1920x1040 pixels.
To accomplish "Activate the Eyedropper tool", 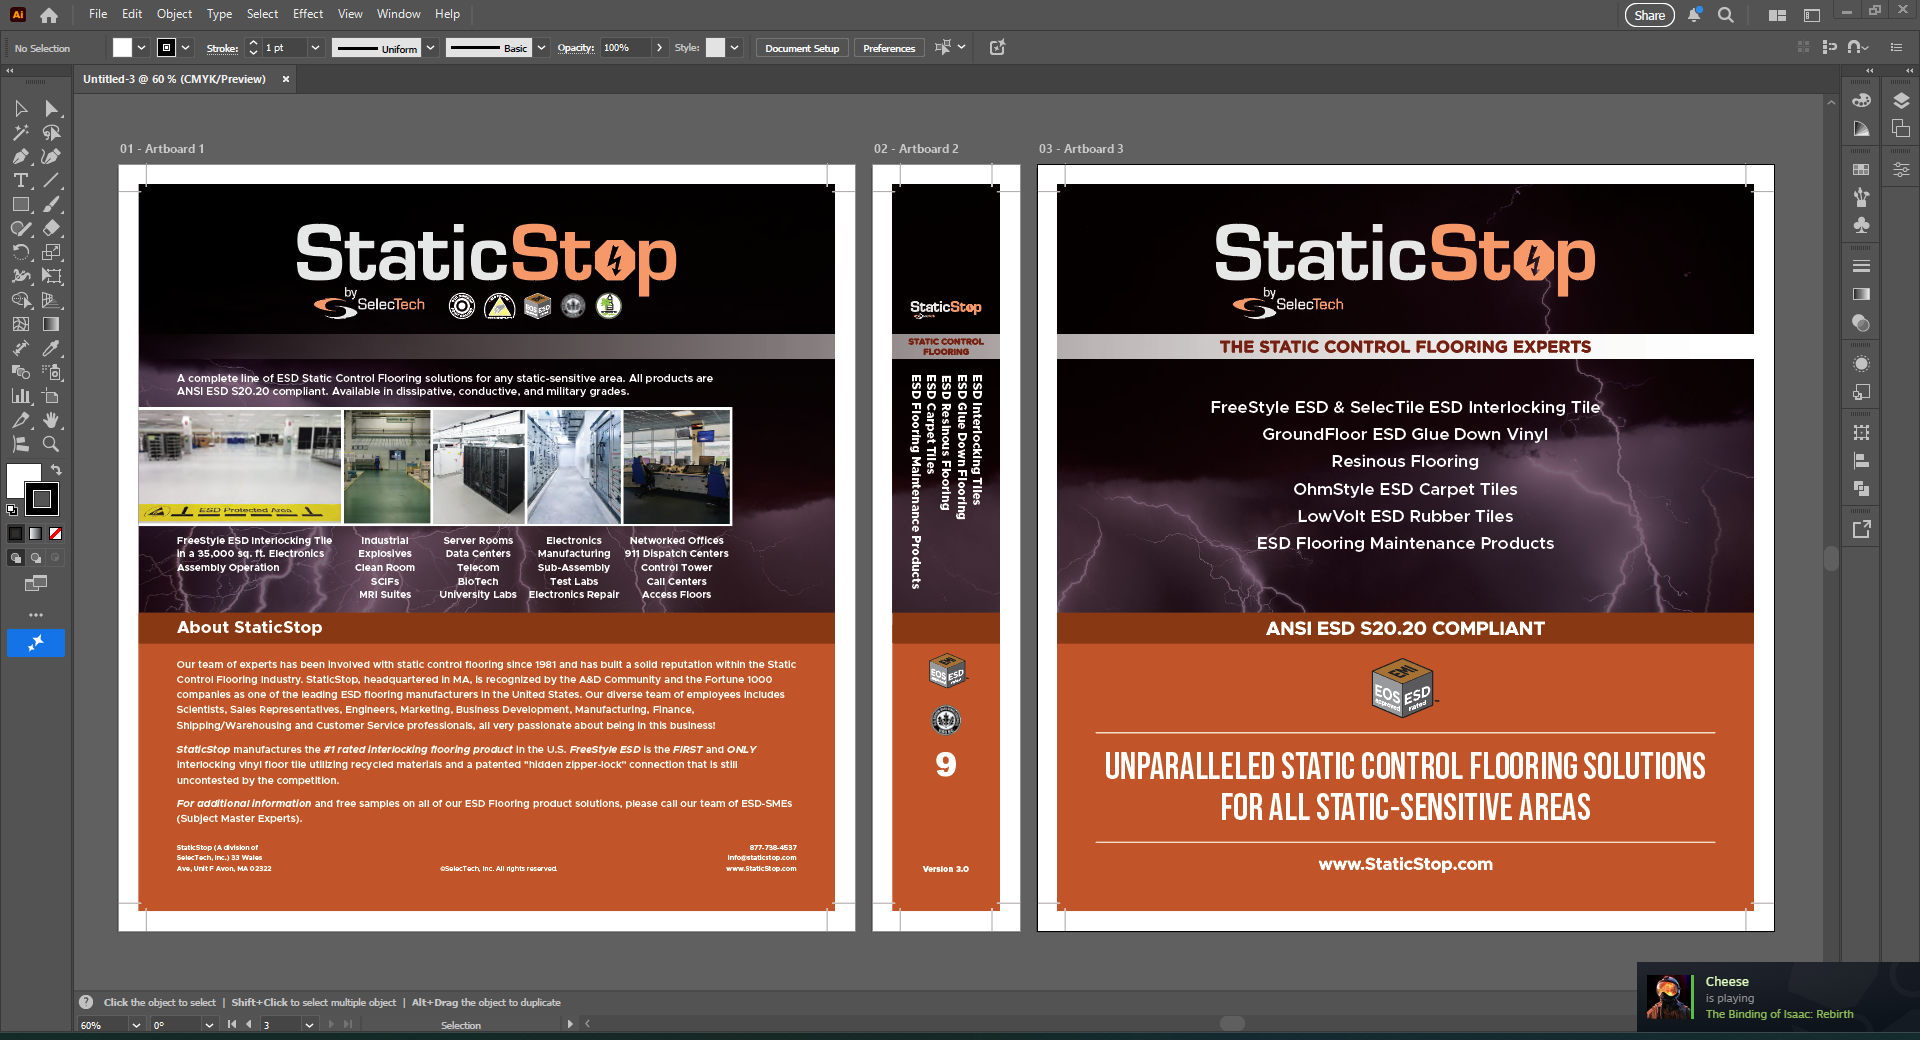I will tap(51, 348).
